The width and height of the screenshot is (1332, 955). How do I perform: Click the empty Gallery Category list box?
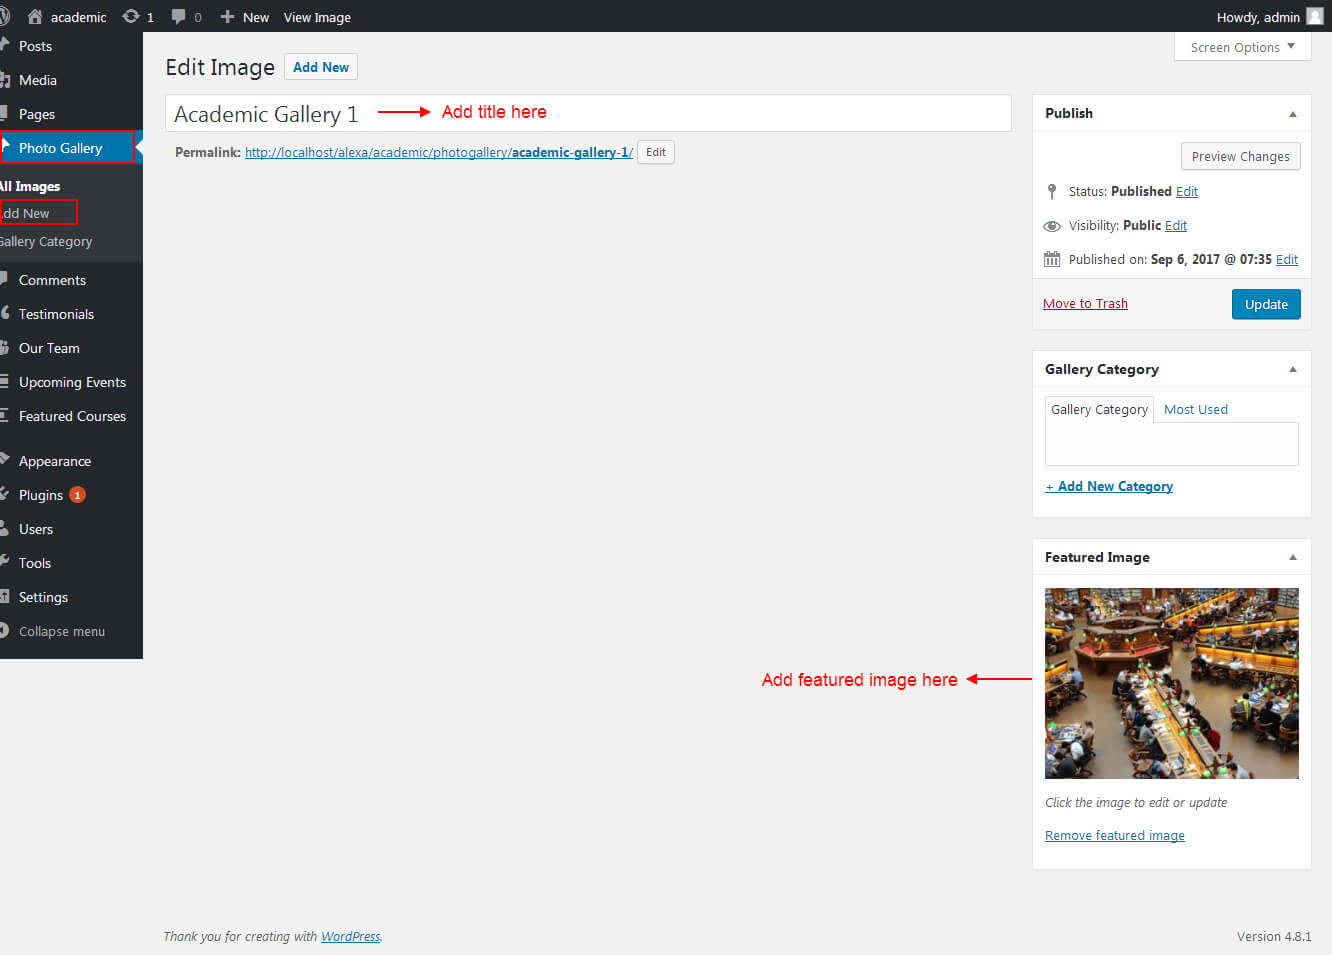(x=1171, y=444)
